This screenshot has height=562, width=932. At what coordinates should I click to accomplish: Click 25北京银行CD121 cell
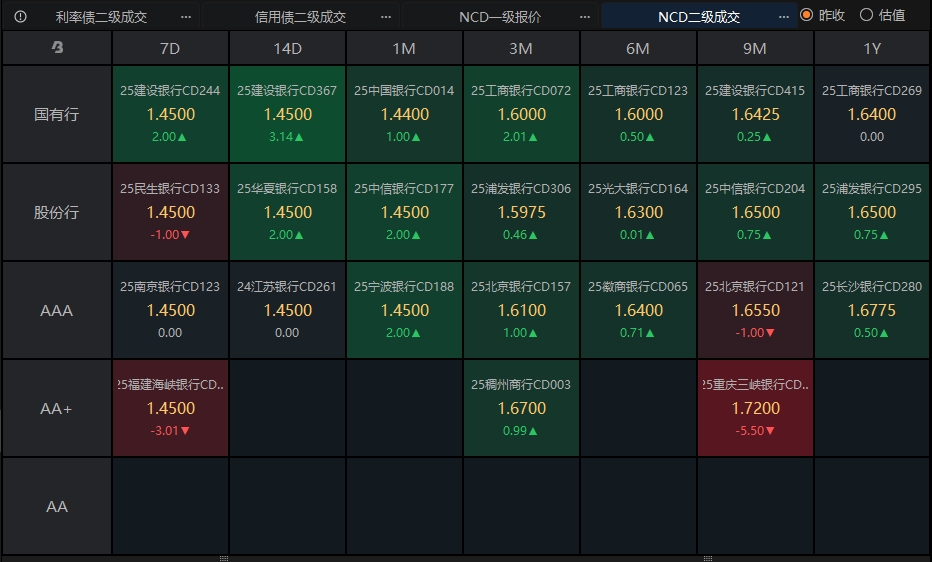pyautogui.click(x=755, y=310)
